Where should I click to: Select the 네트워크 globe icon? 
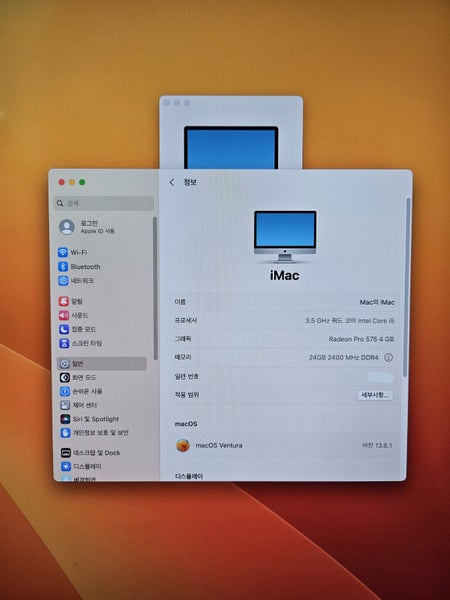(63, 280)
